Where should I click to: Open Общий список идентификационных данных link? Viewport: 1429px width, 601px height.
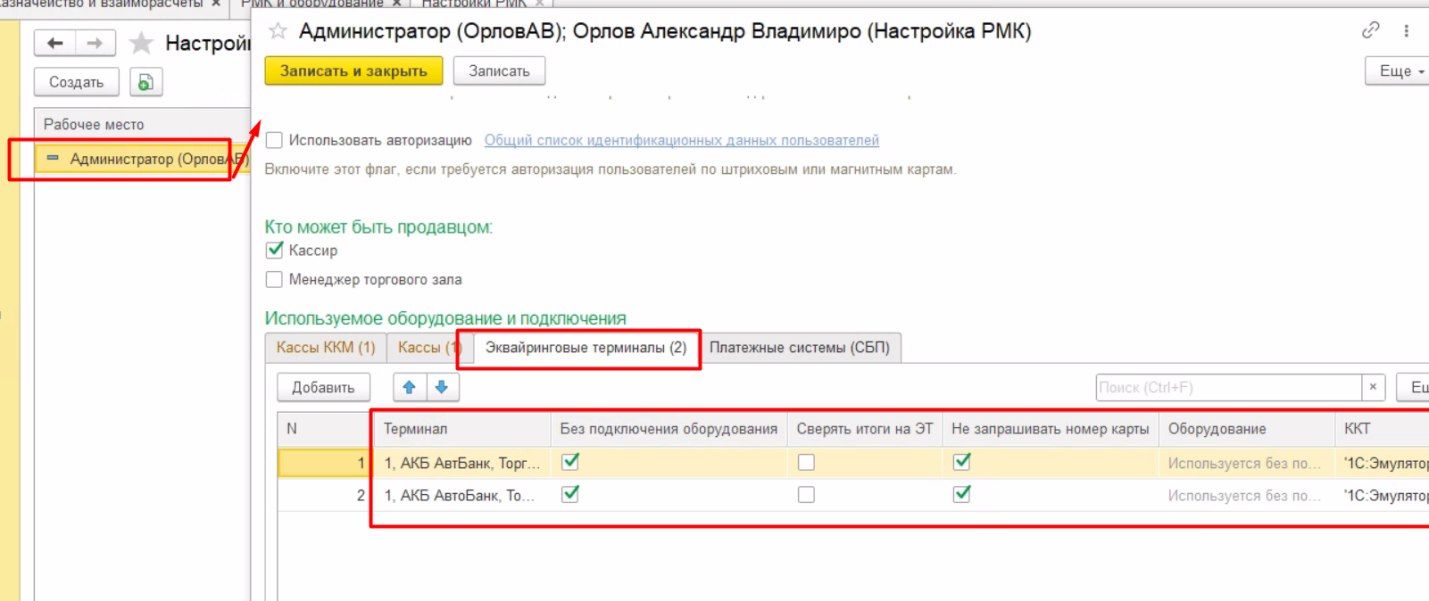681,141
